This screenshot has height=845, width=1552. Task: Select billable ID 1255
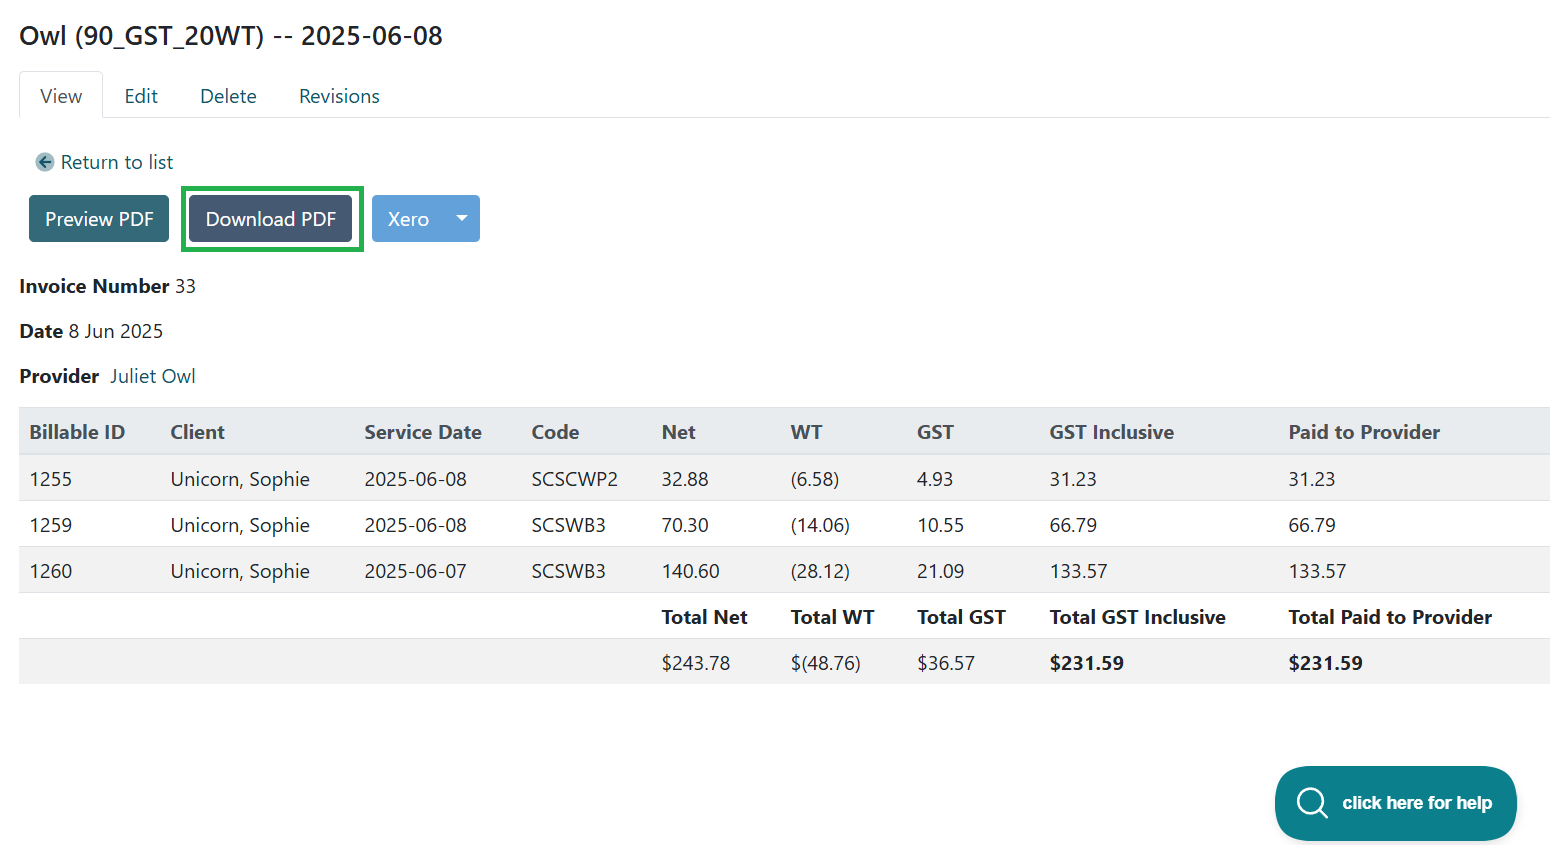coord(51,479)
